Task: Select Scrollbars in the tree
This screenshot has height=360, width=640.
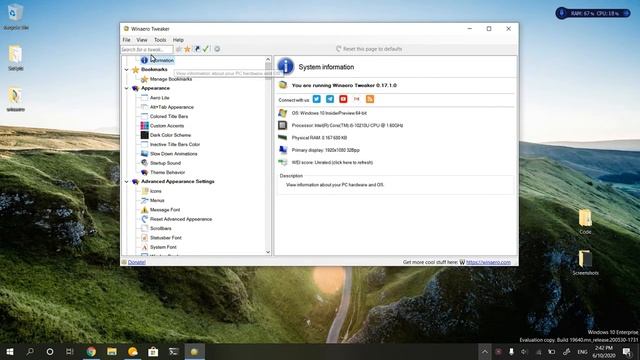Action: tap(160, 229)
